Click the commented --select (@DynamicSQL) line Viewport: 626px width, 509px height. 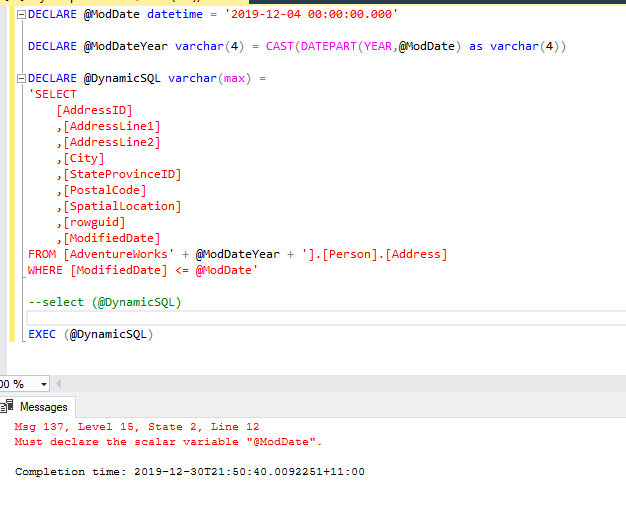[x=105, y=302]
